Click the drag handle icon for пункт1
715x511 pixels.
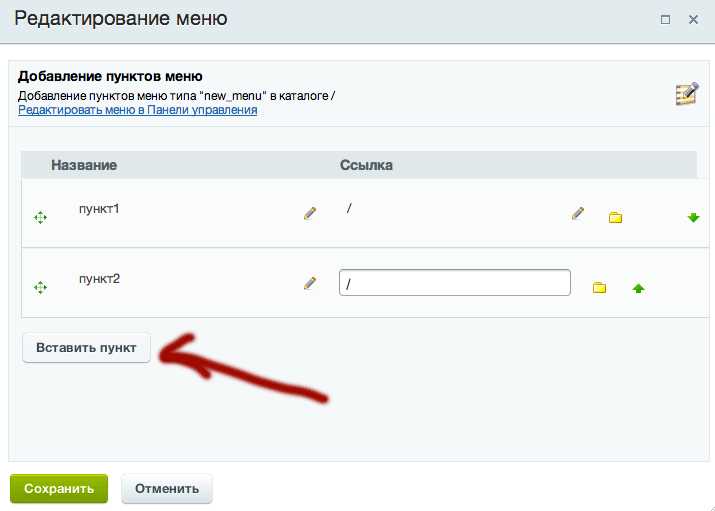point(40,217)
